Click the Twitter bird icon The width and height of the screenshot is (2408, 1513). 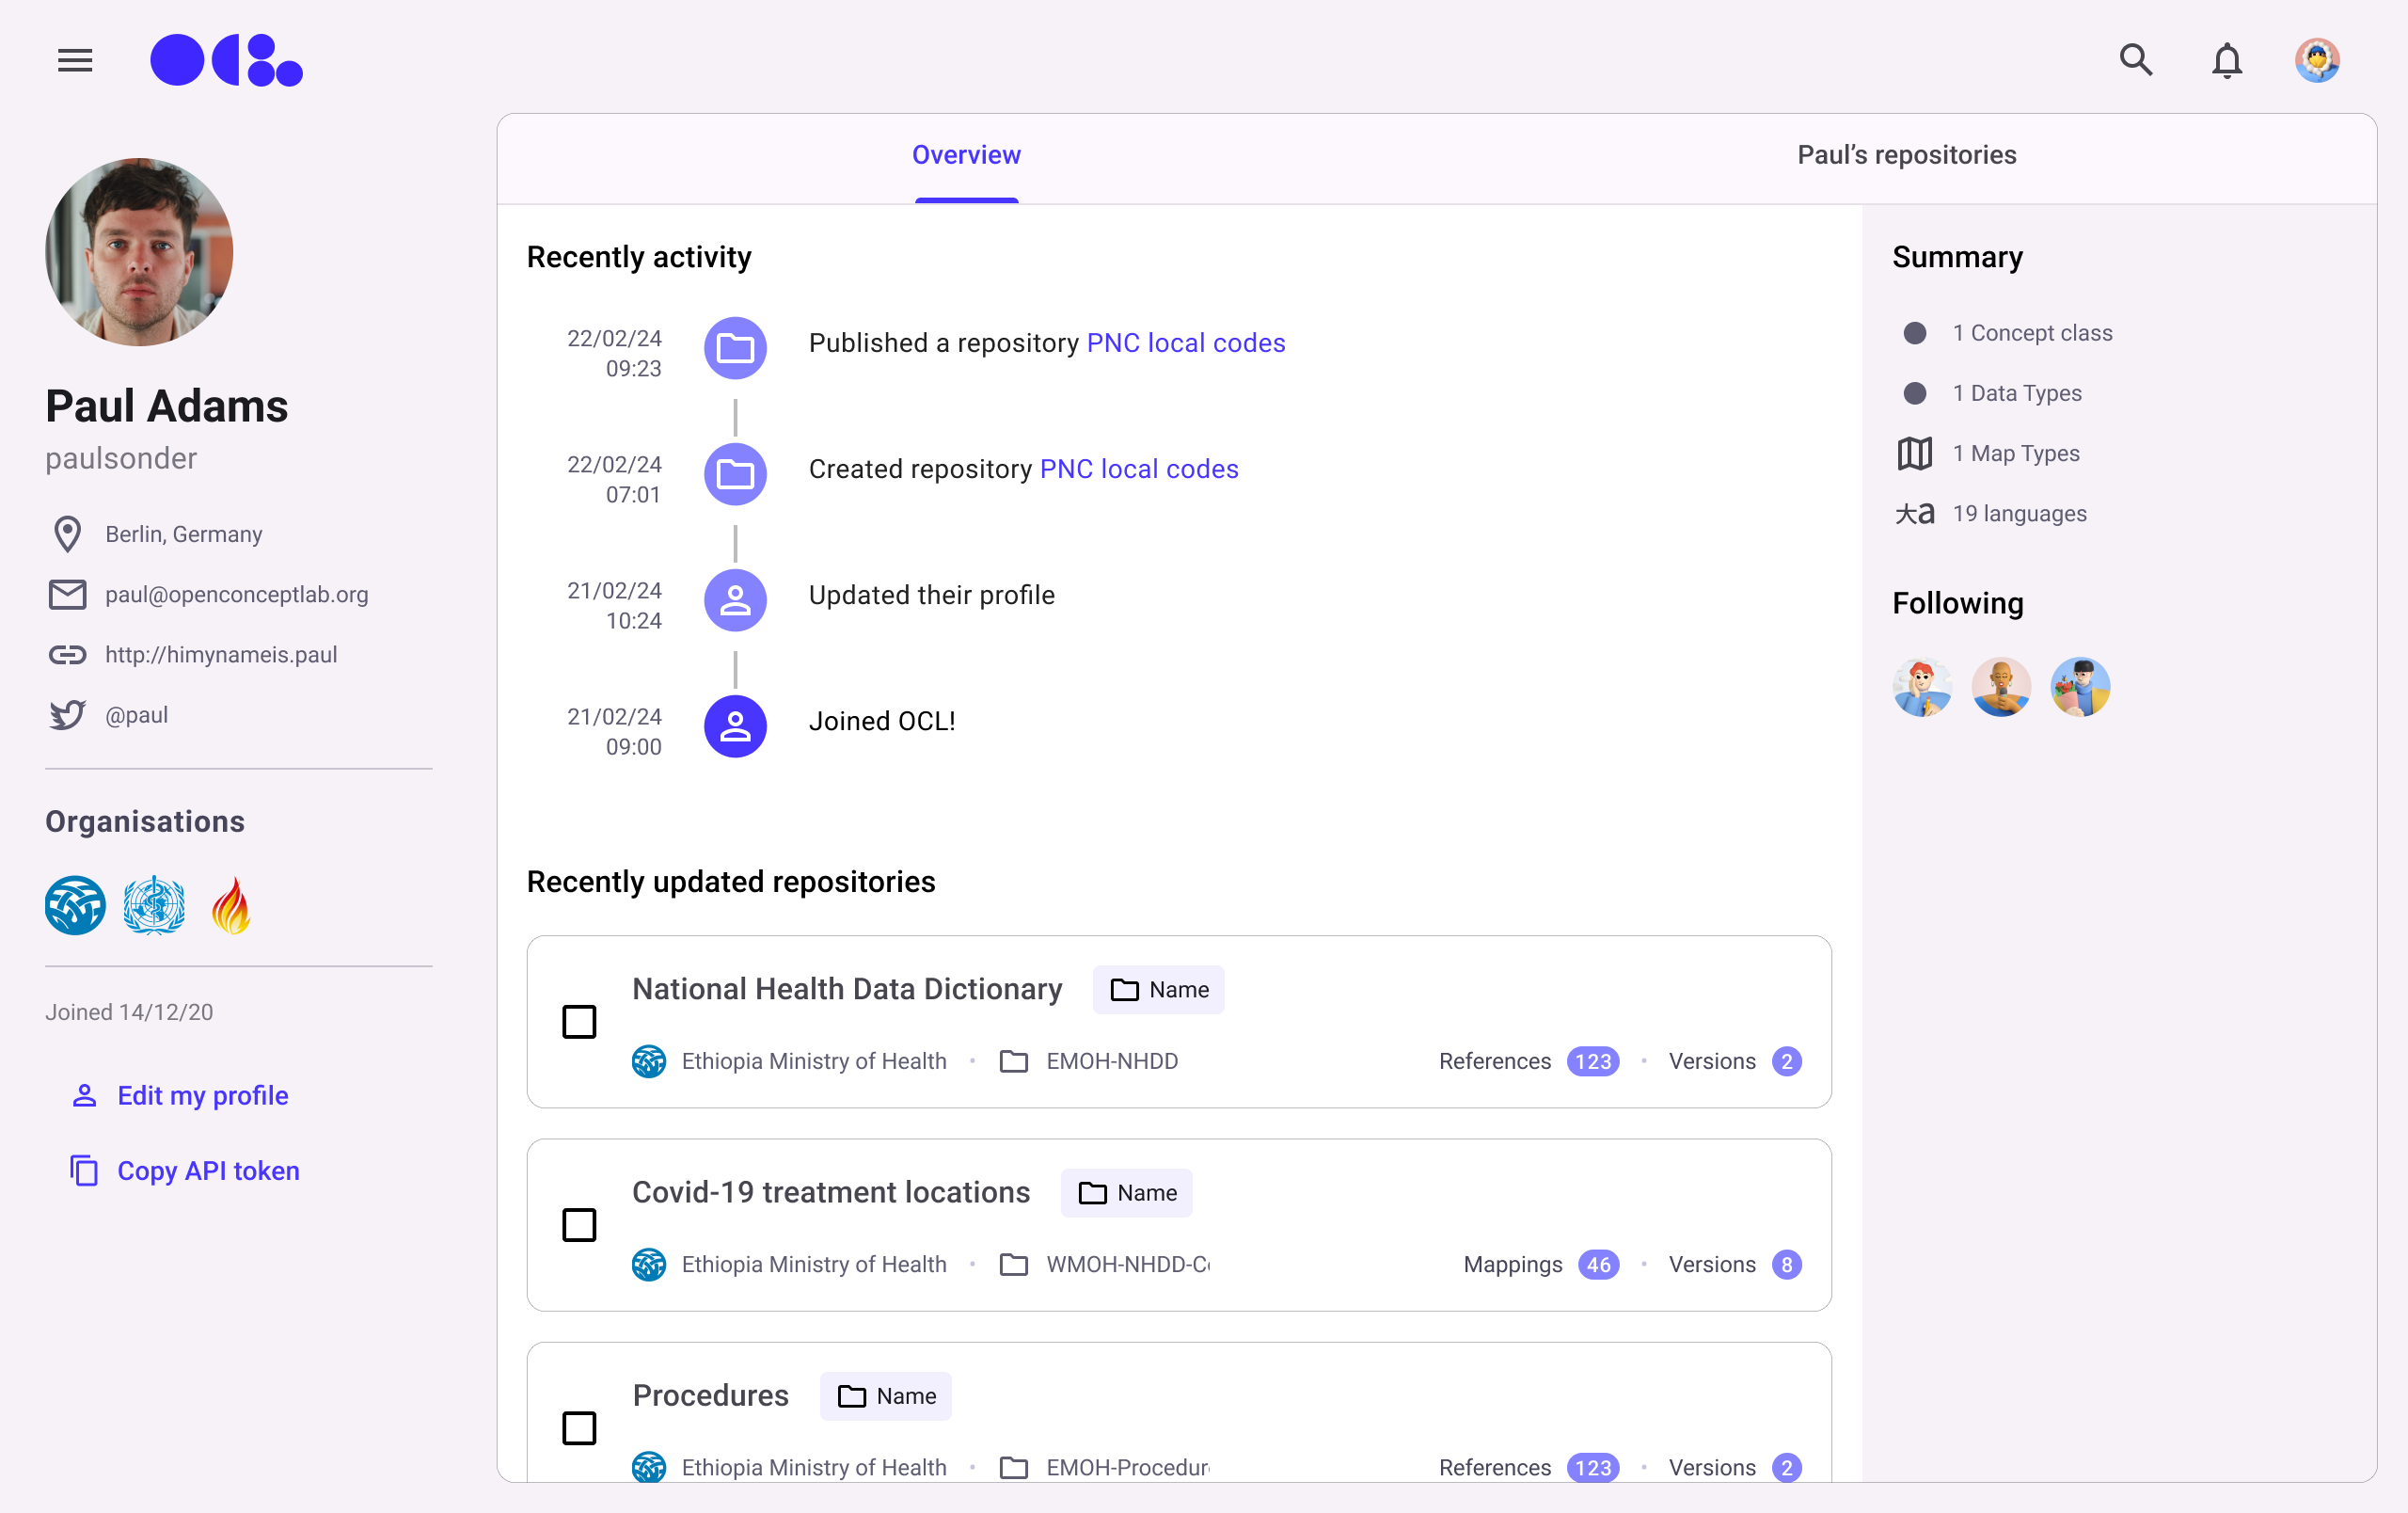pos(67,715)
